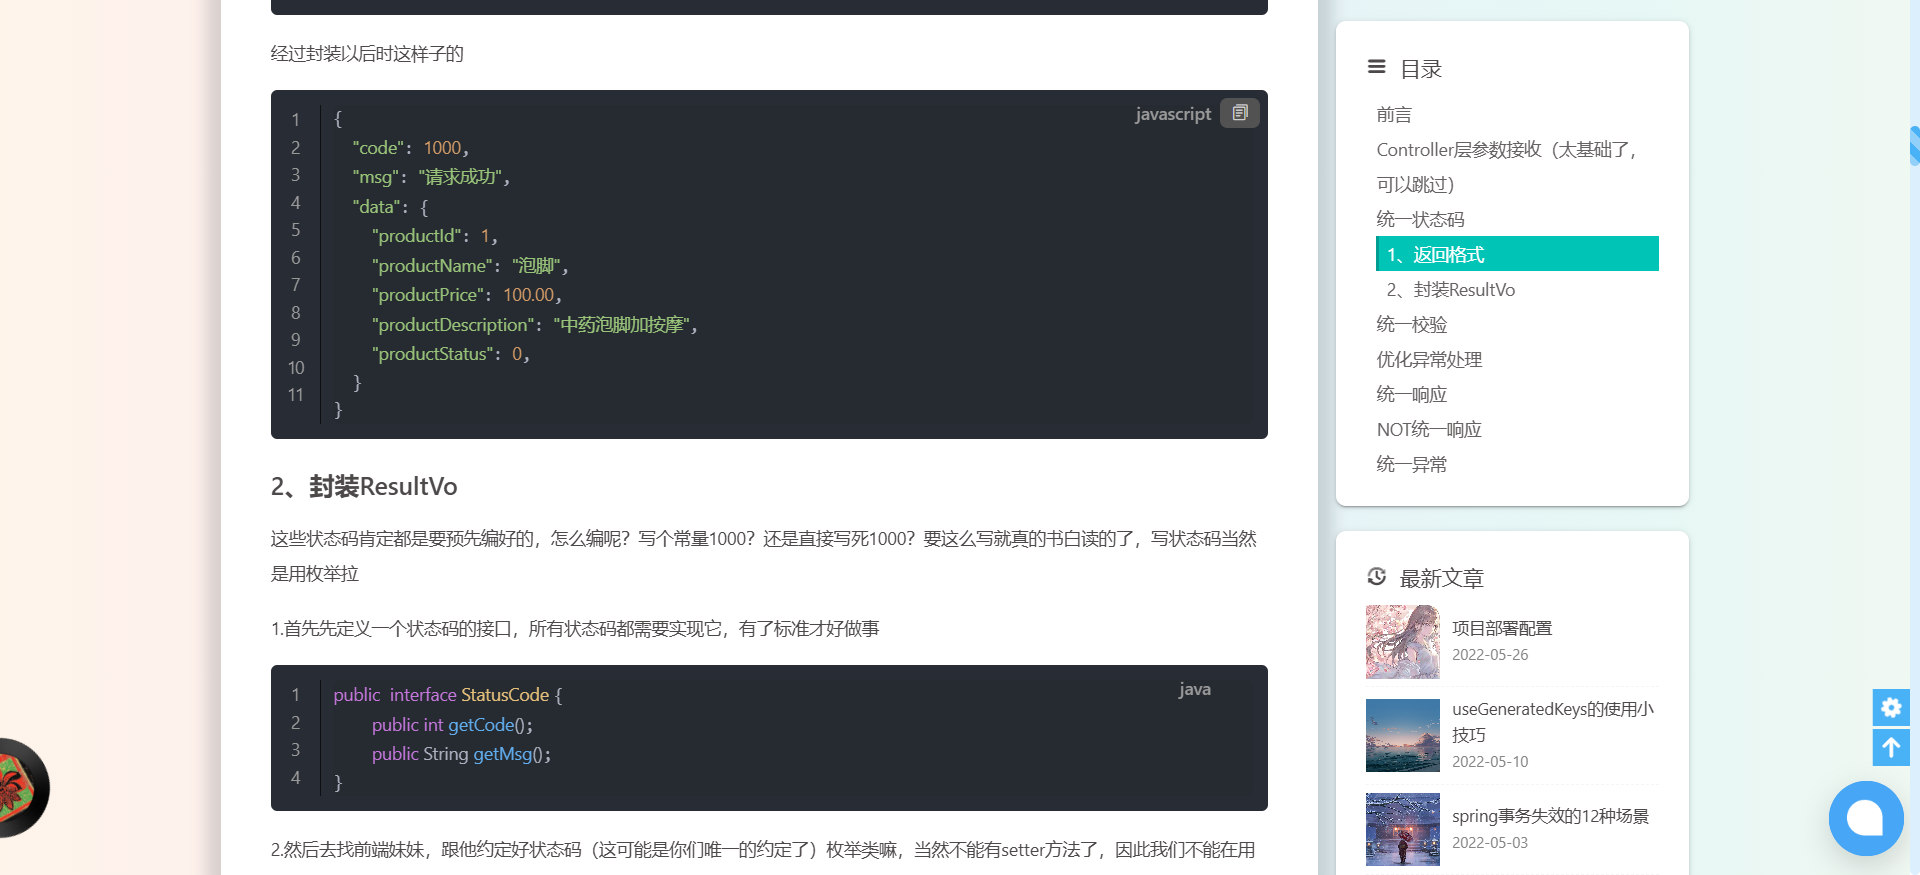Open spring事务失效的12种场景 article

point(1550,816)
